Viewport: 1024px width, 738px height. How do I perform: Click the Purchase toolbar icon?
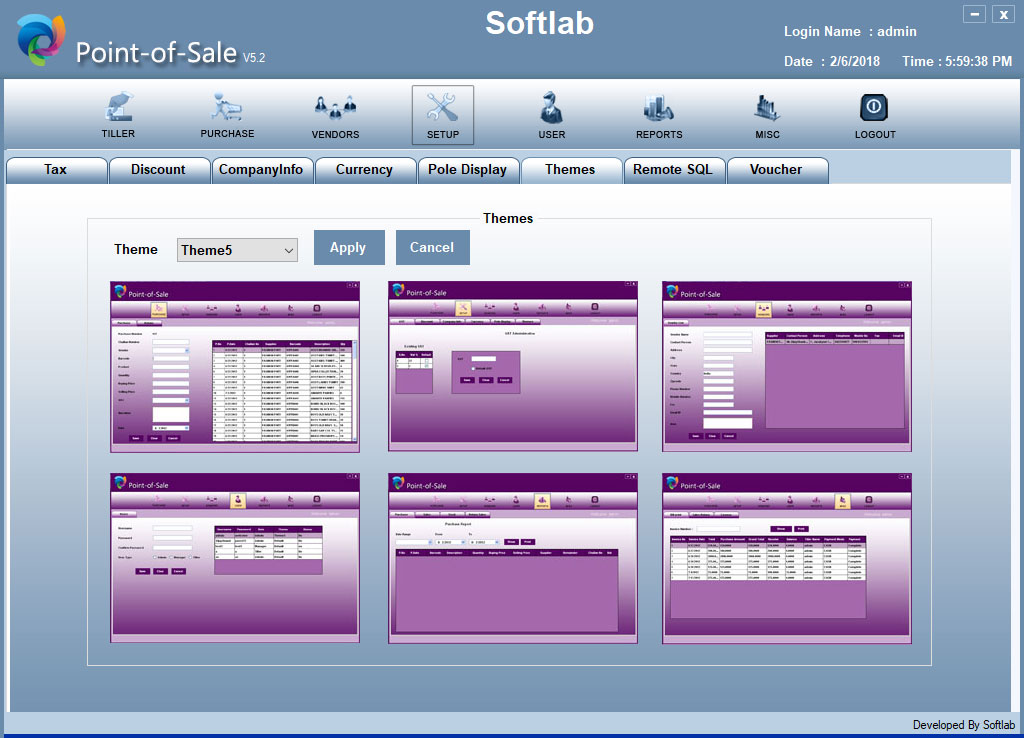[227, 108]
